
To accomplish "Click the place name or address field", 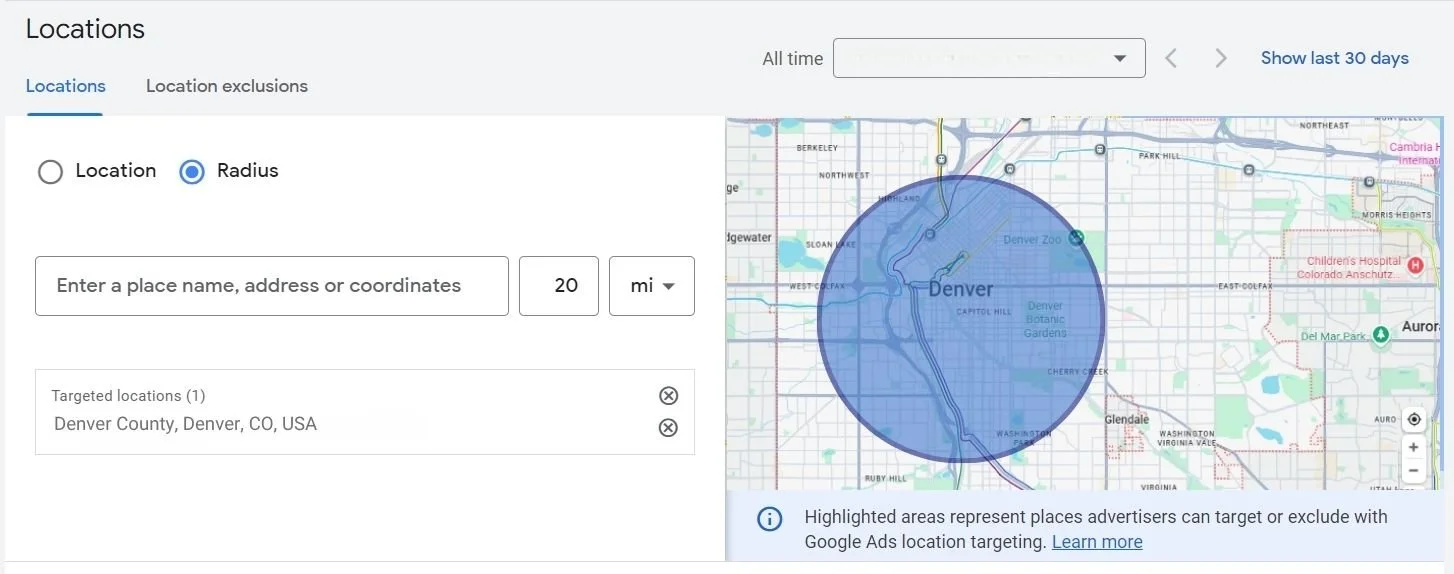I will tap(272, 286).
